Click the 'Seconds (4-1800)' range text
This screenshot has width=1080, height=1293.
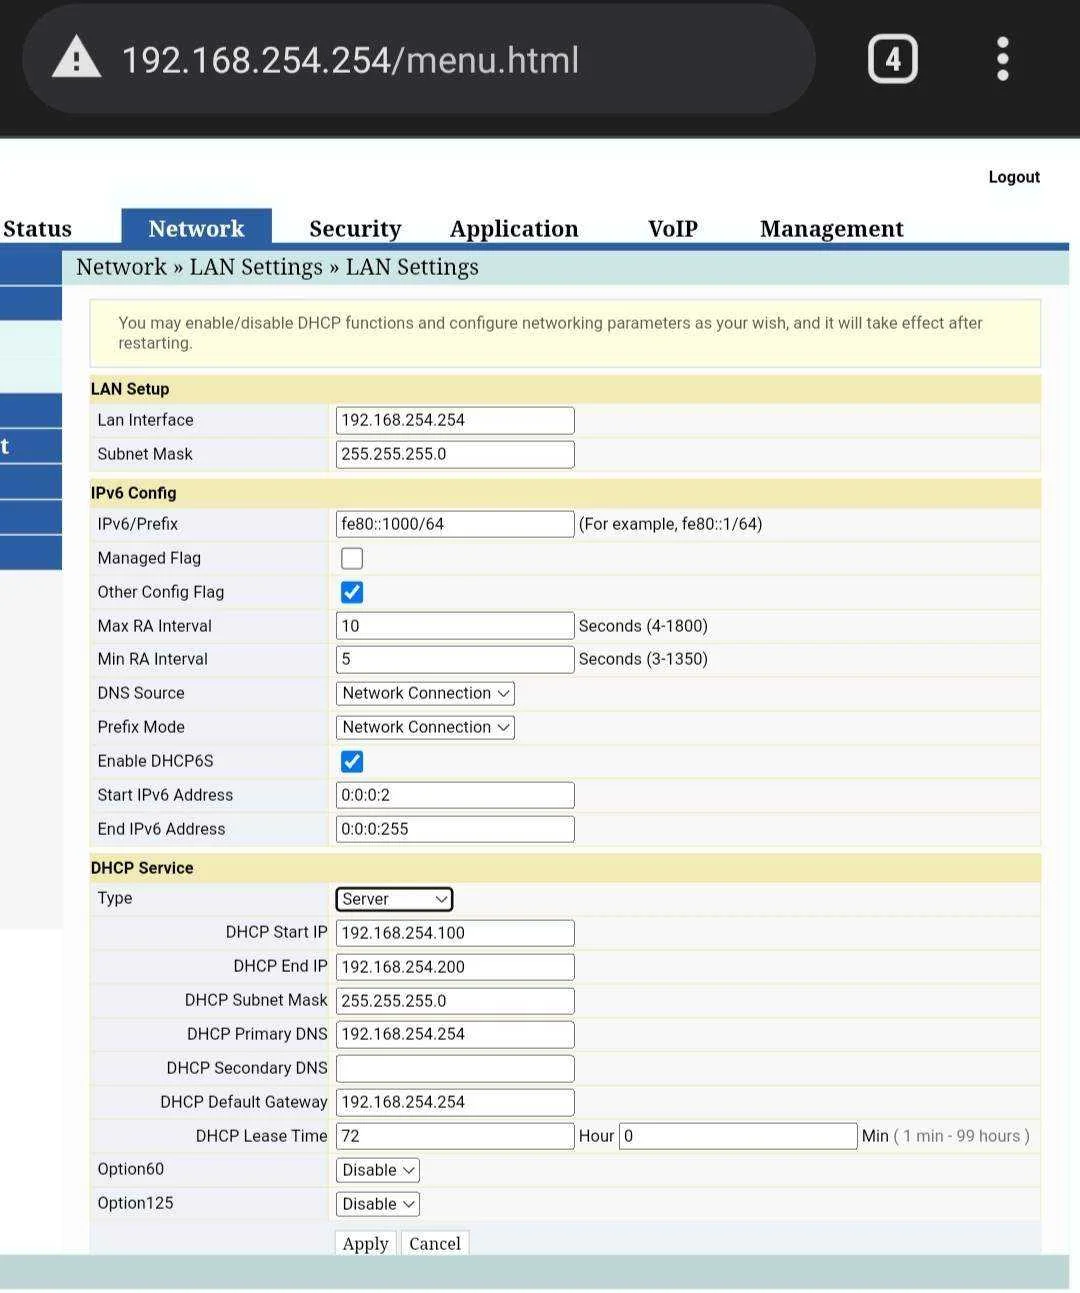(x=643, y=626)
